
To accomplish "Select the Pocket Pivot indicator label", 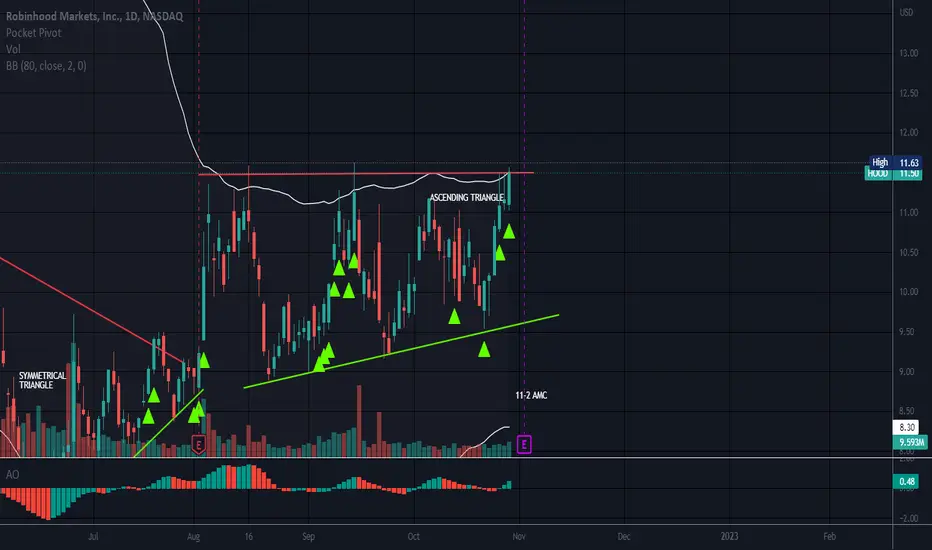I will point(33,33).
